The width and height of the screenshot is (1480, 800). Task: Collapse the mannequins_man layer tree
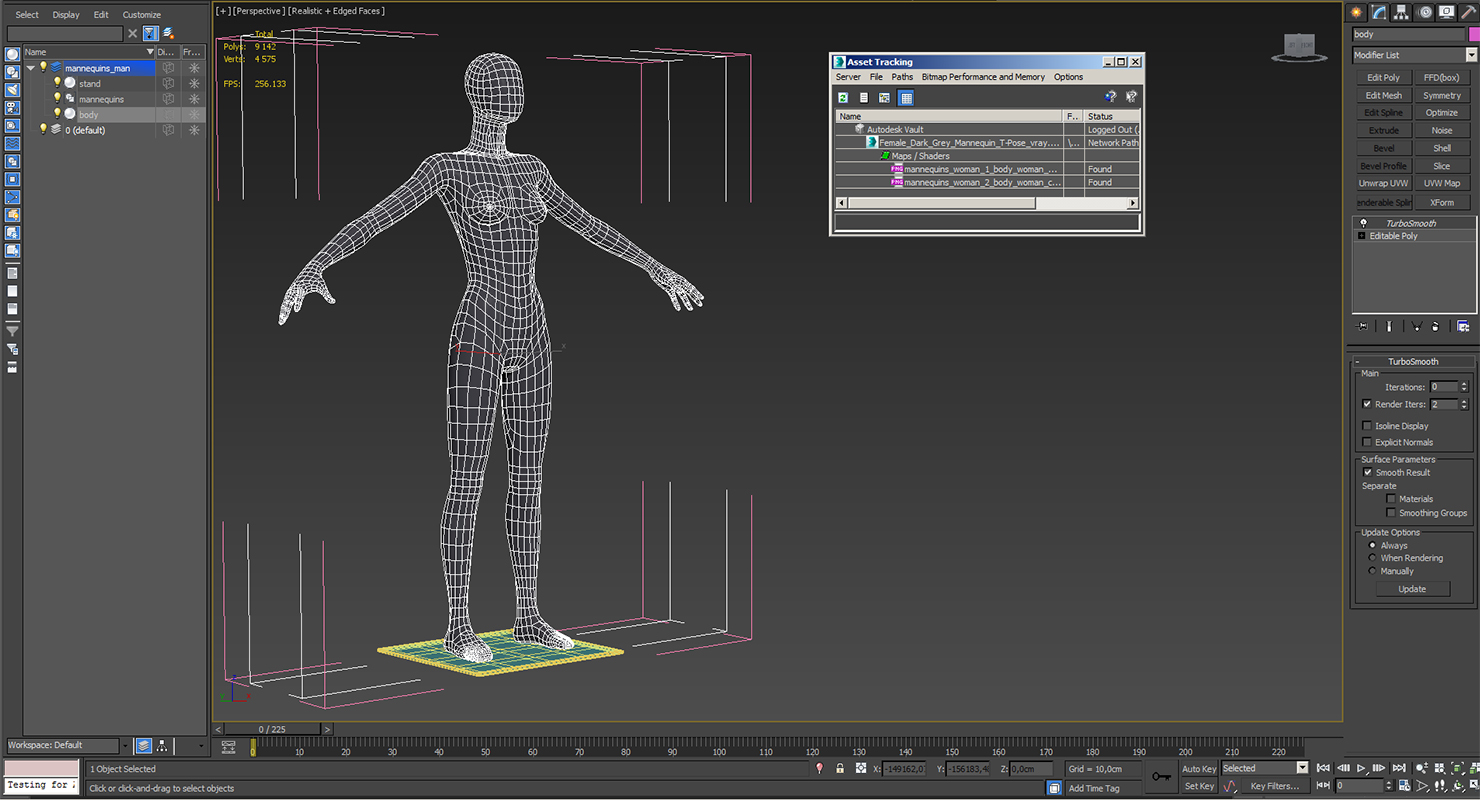coord(31,68)
